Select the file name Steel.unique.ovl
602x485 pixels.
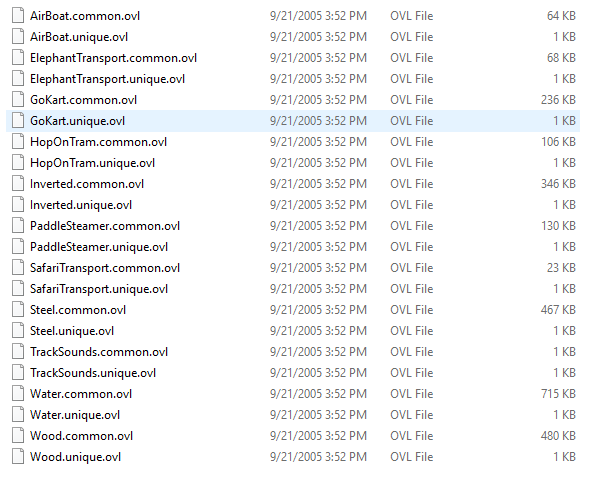(x=72, y=331)
